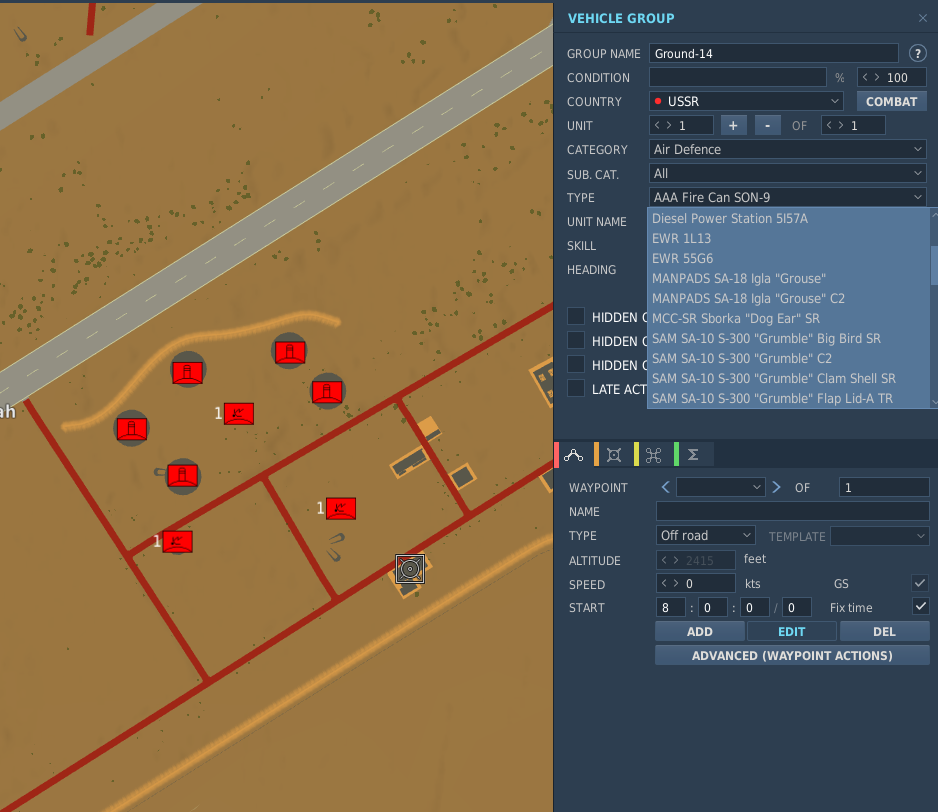Close the Vehicle Group panel
This screenshot has height=812, width=938.
click(922, 18)
